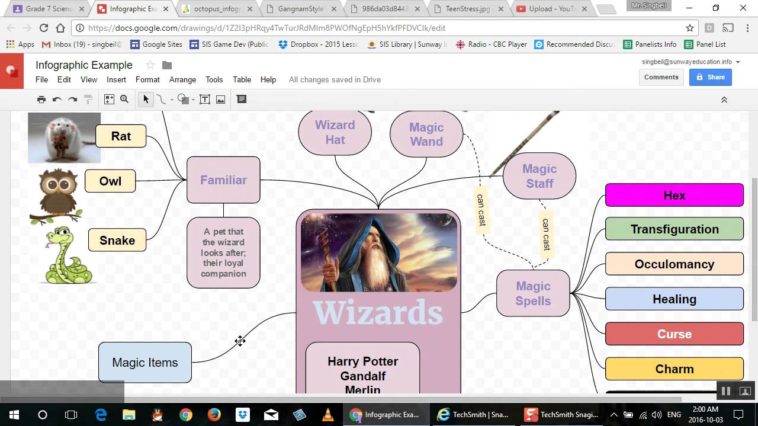Screen dimensions: 758x426
Task: Click the Zoom magnifier tool
Action: pos(124,99)
